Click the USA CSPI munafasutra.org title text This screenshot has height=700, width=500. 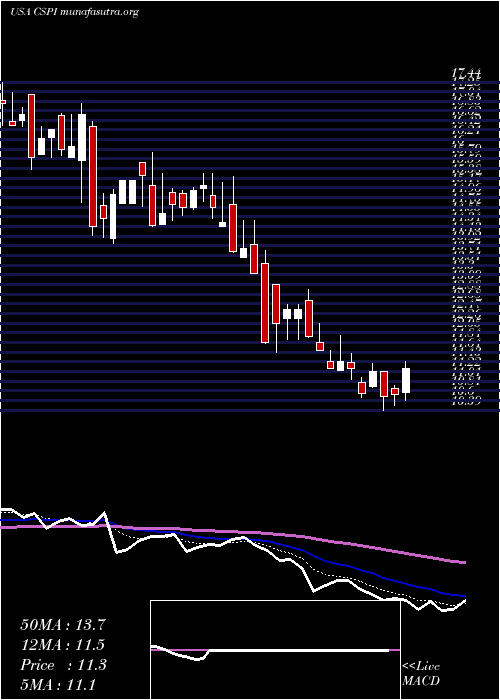click(74, 12)
